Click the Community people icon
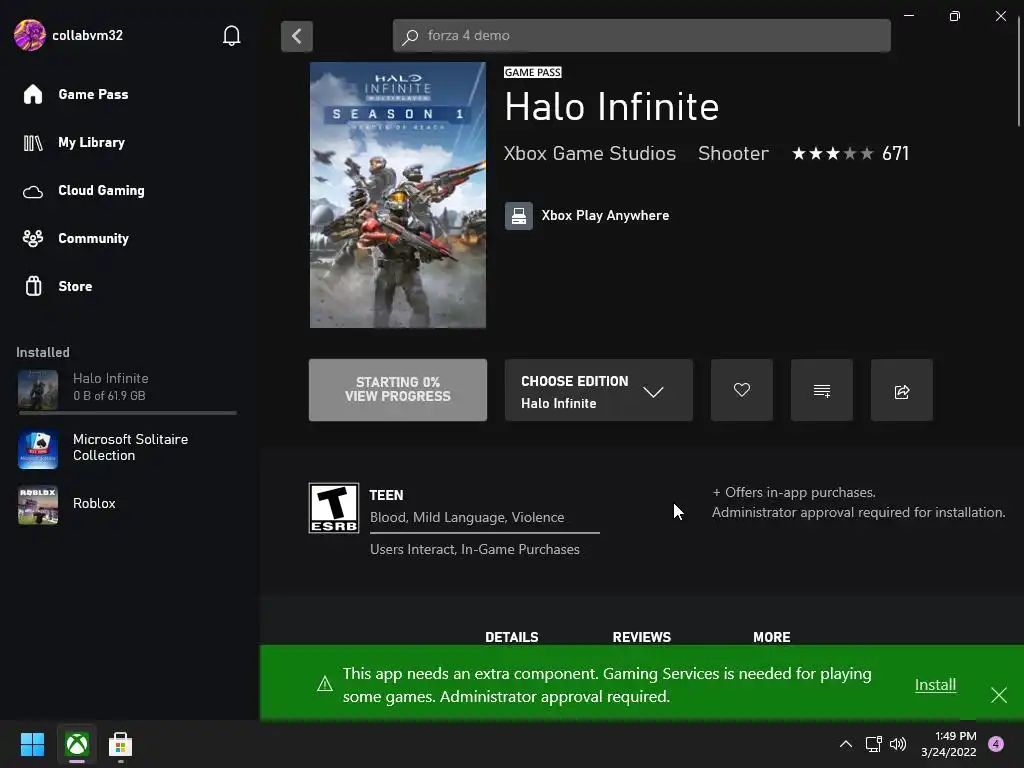This screenshot has height=768, width=1024. tap(33, 238)
